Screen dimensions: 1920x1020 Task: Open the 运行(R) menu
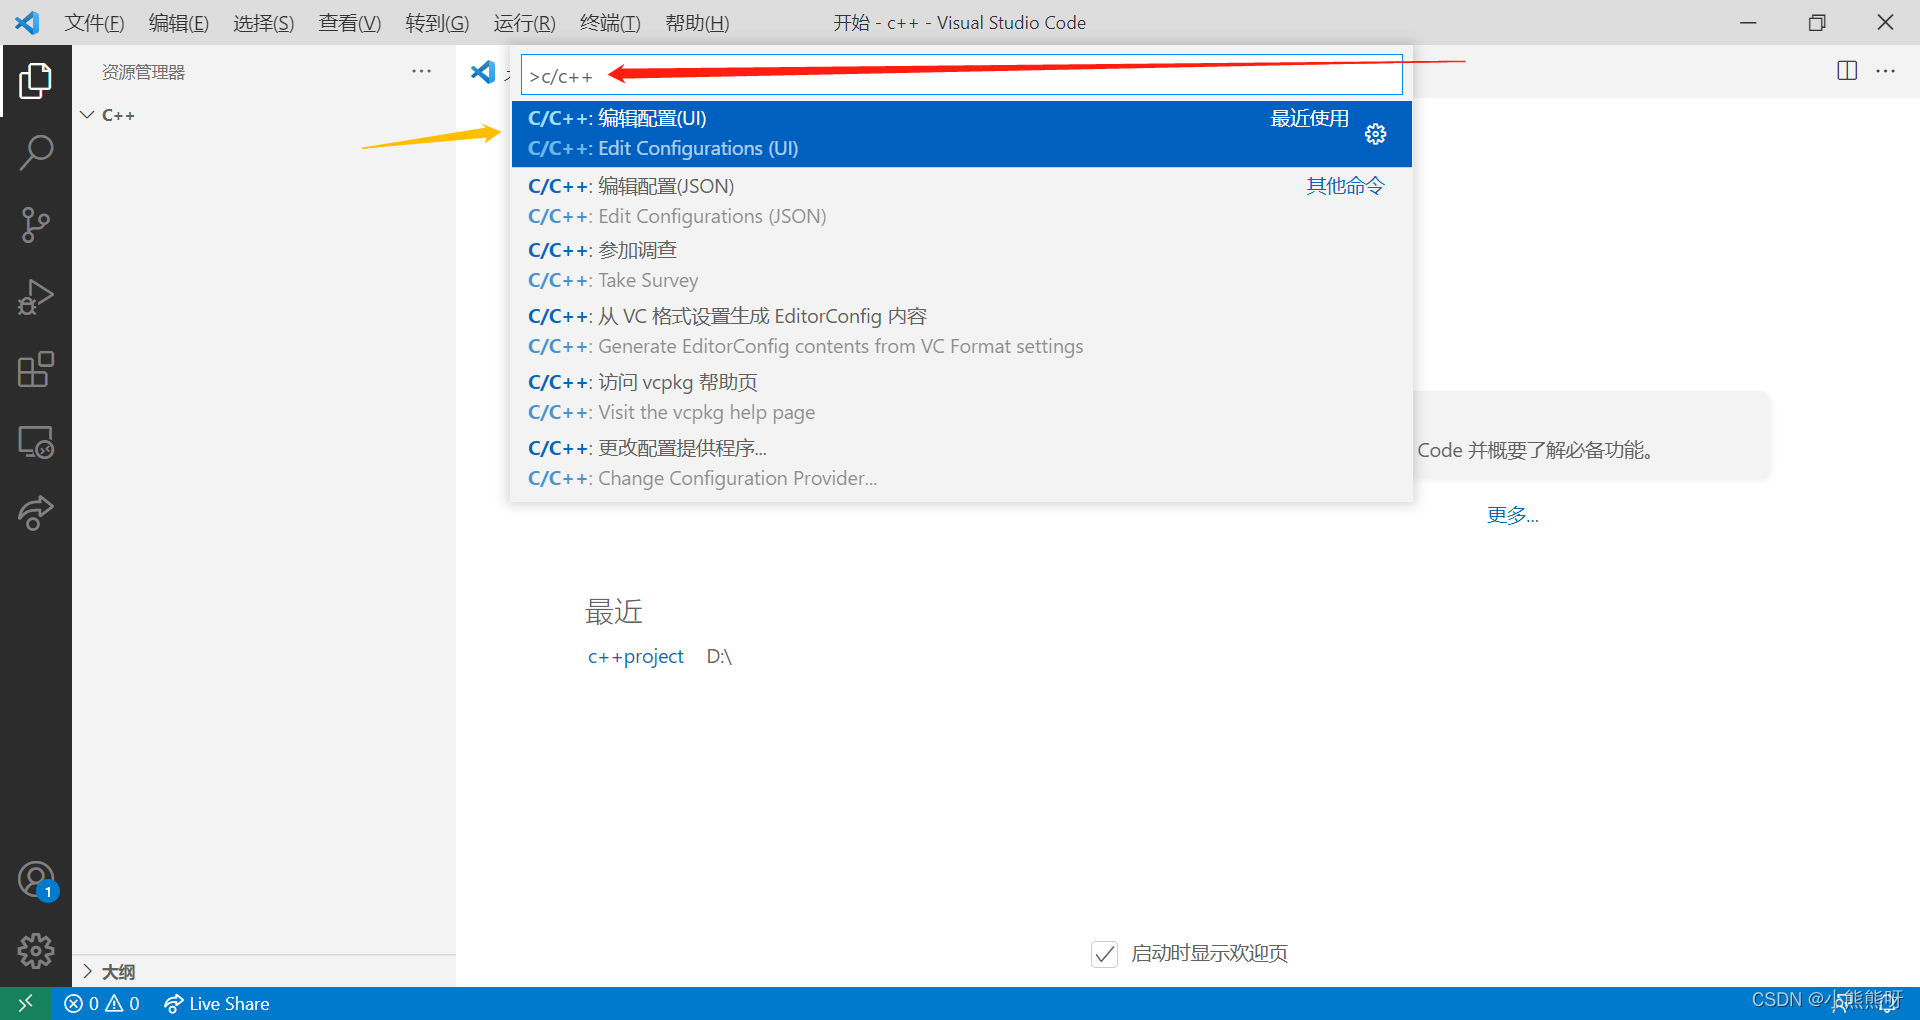pyautogui.click(x=524, y=22)
